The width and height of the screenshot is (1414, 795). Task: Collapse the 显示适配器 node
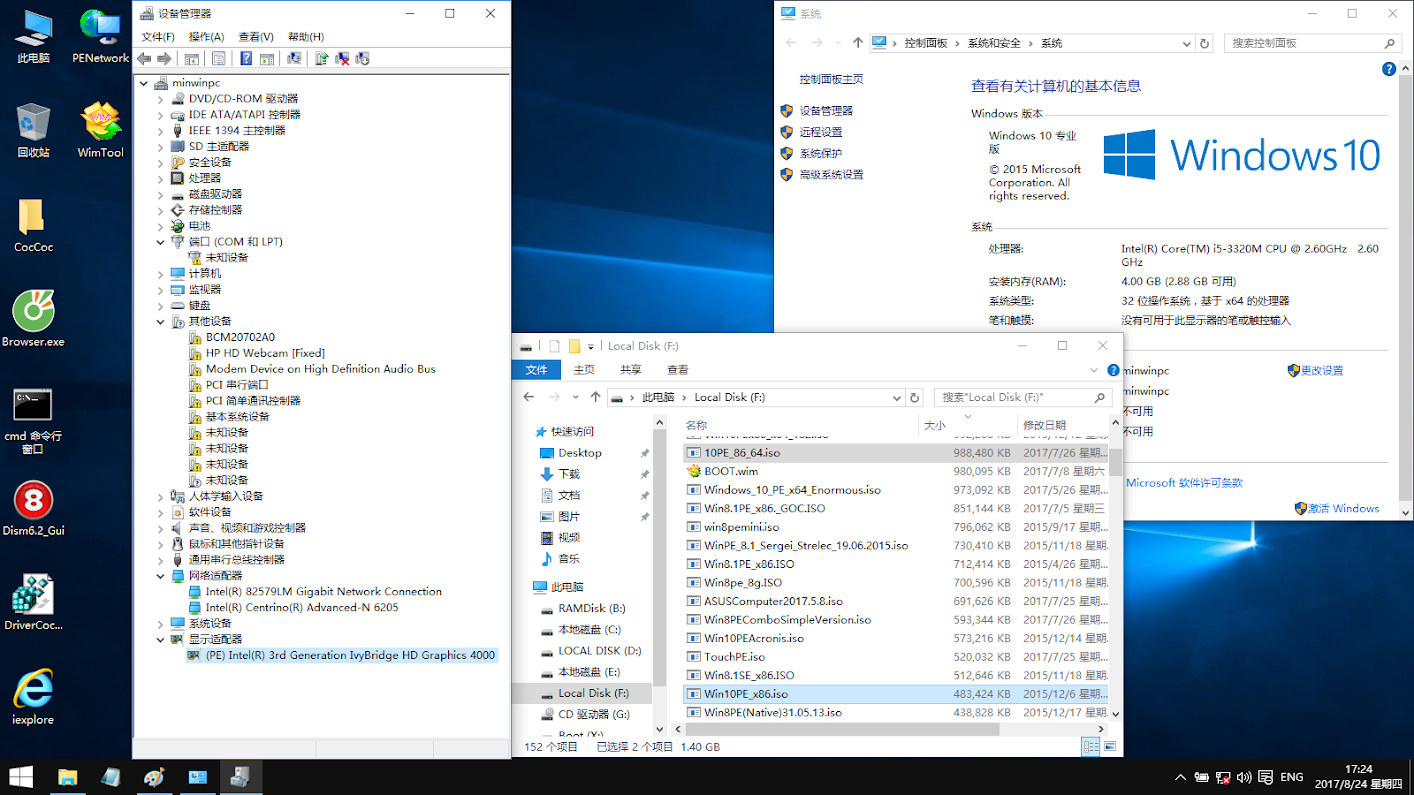[161, 639]
